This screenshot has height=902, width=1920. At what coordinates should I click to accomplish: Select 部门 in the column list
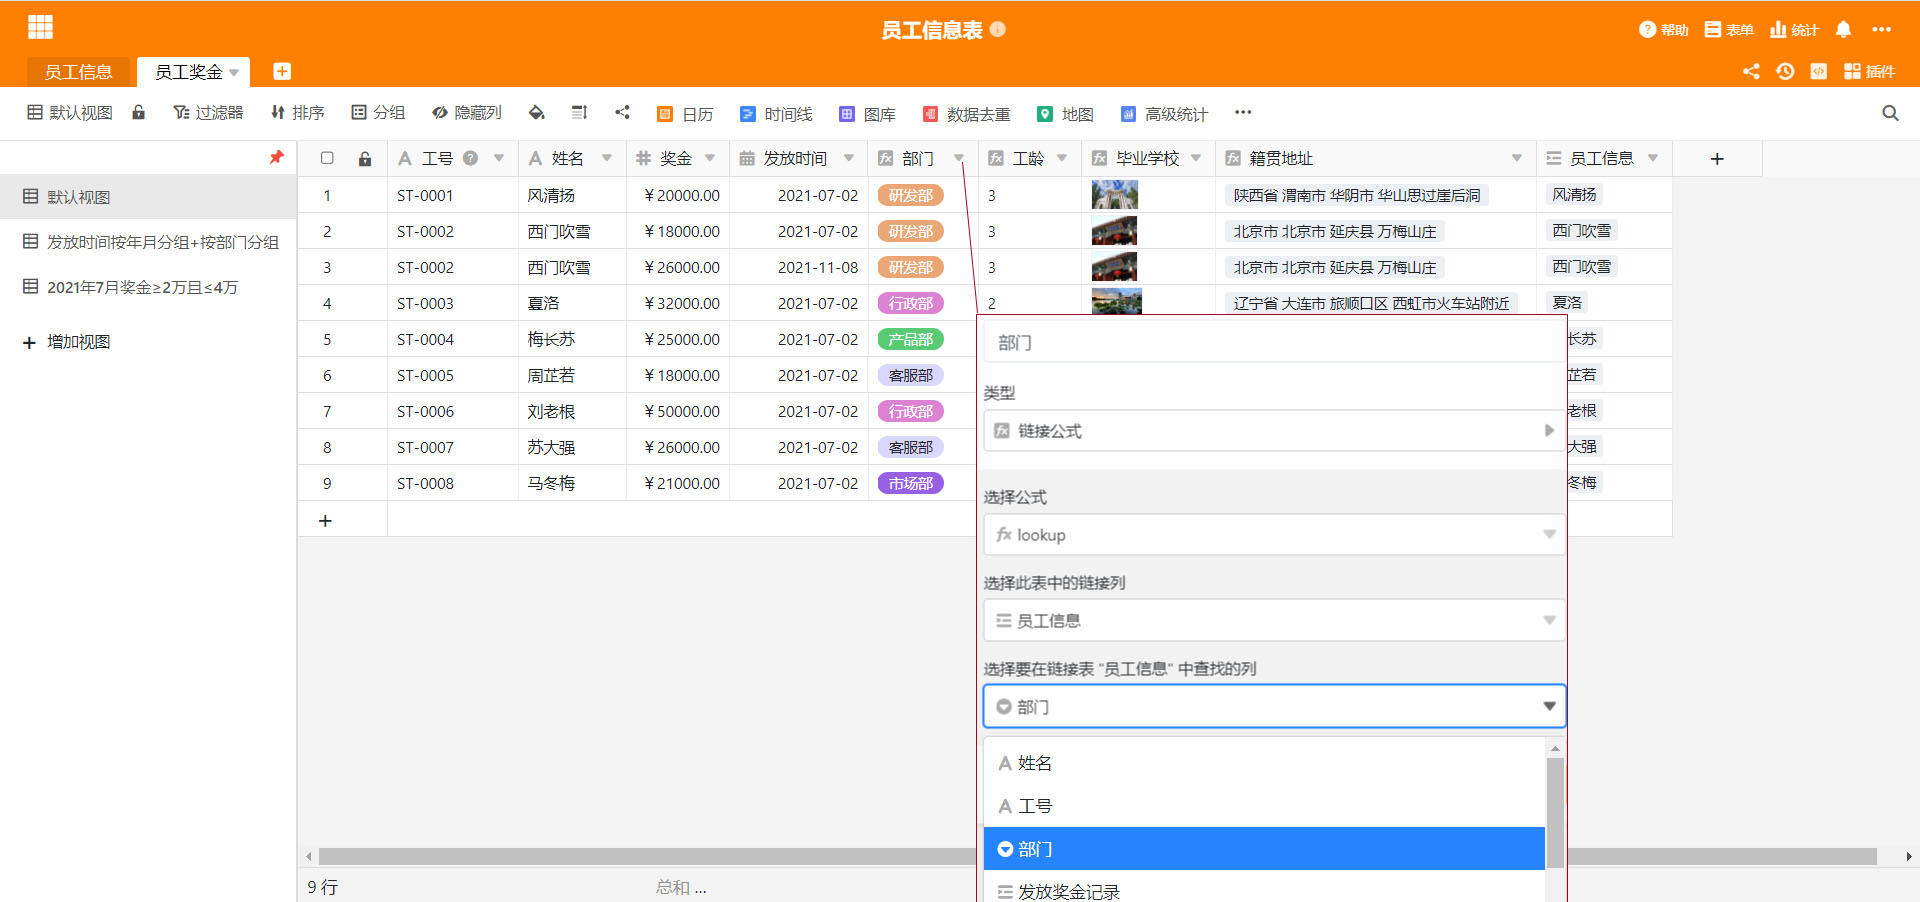tap(1264, 848)
